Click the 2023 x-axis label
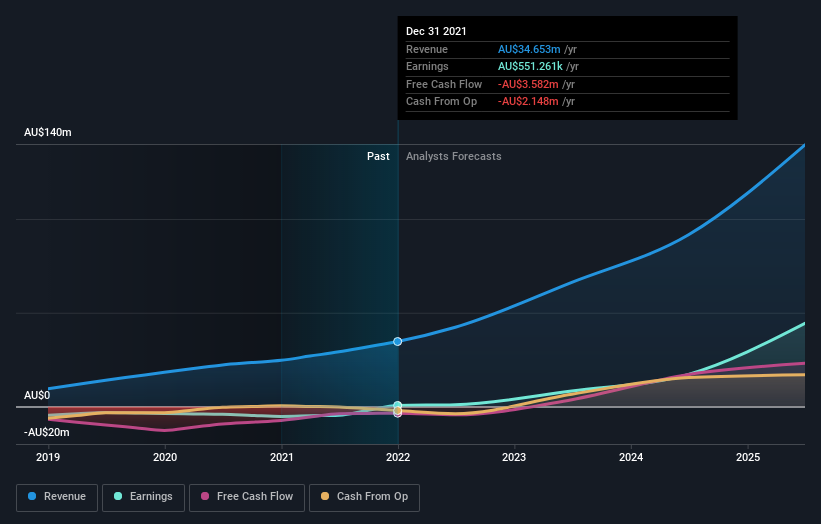Image resolution: width=821 pixels, height=524 pixels. click(514, 457)
